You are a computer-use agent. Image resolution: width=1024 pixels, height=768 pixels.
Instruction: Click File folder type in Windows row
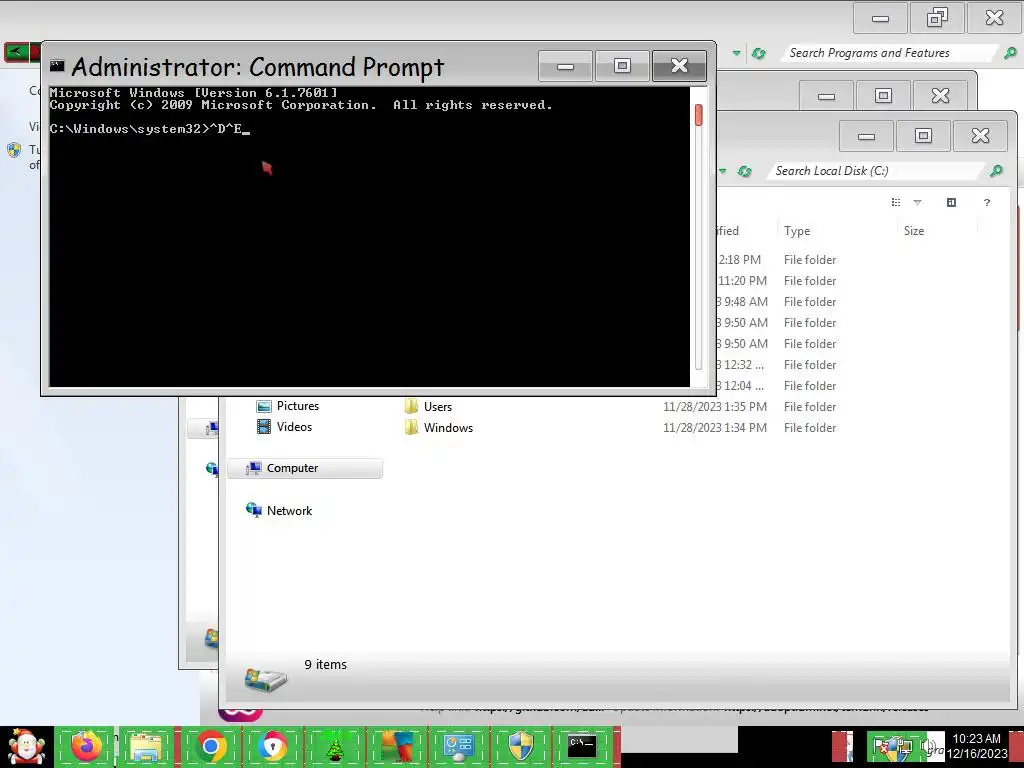pos(810,428)
